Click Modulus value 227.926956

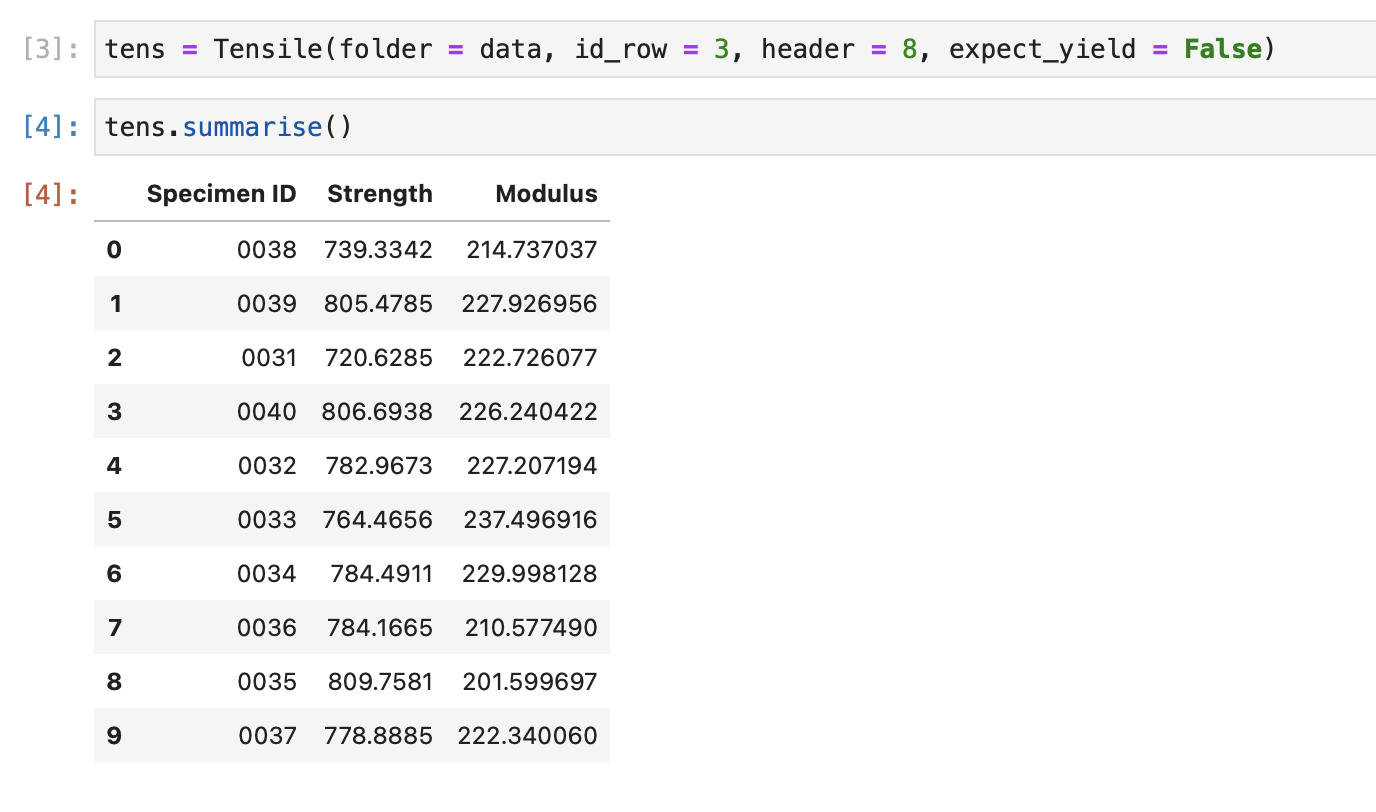(529, 303)
